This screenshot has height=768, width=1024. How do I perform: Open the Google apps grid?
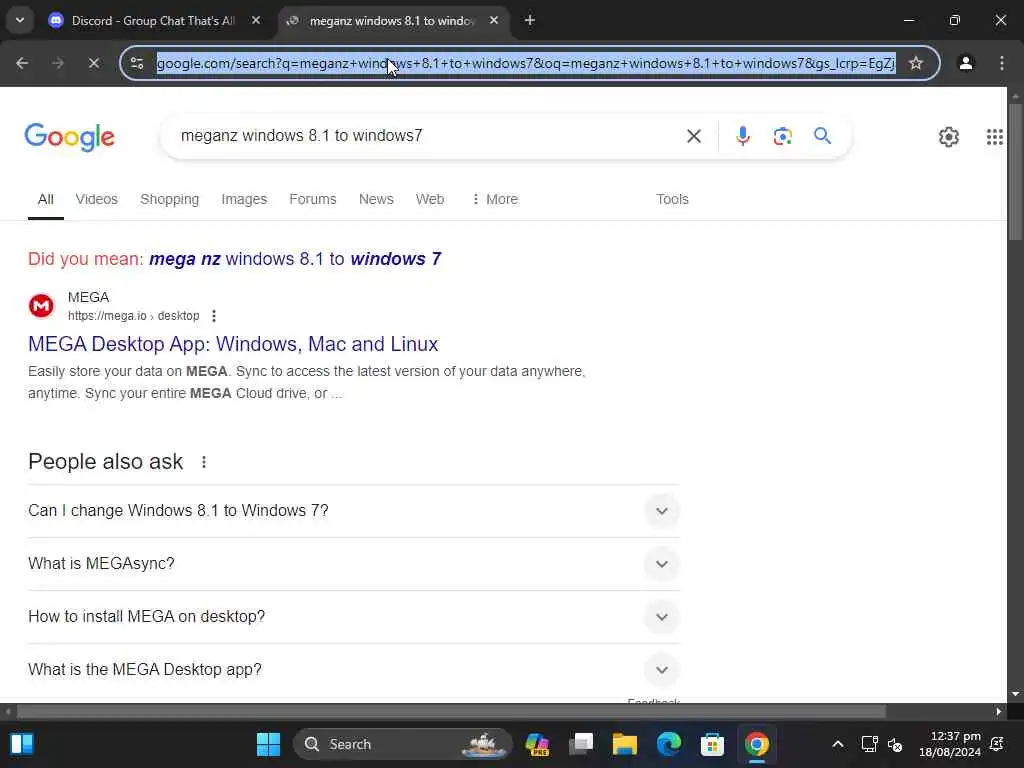(995, 136)
